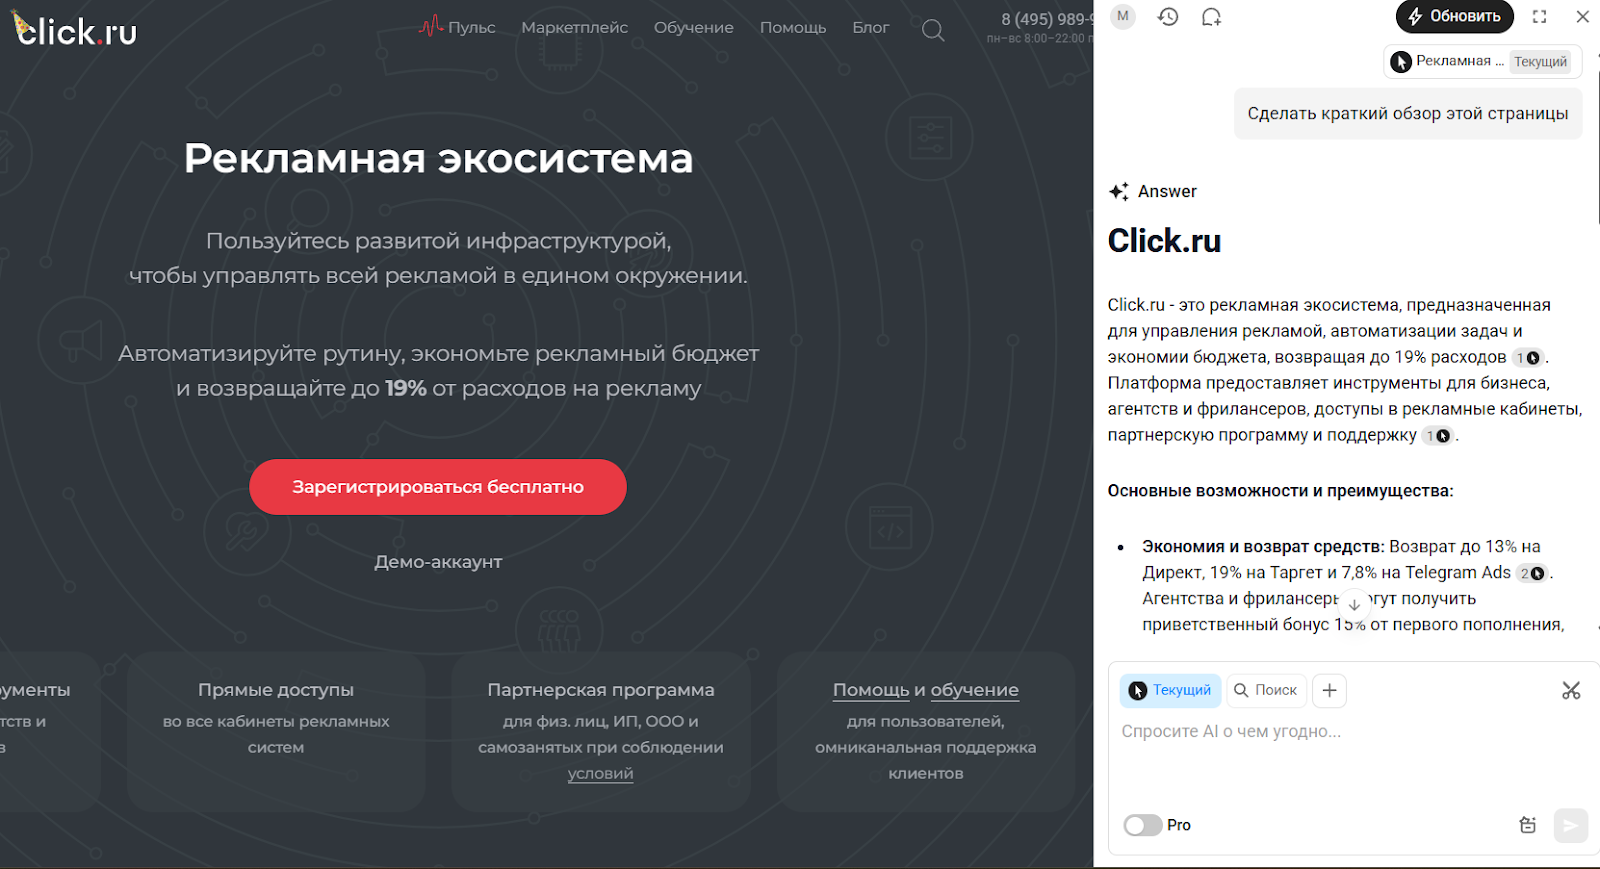Expand assistant panel to fullscreen
This screenshot has width=1600, height=869.
coord(1539,17)
